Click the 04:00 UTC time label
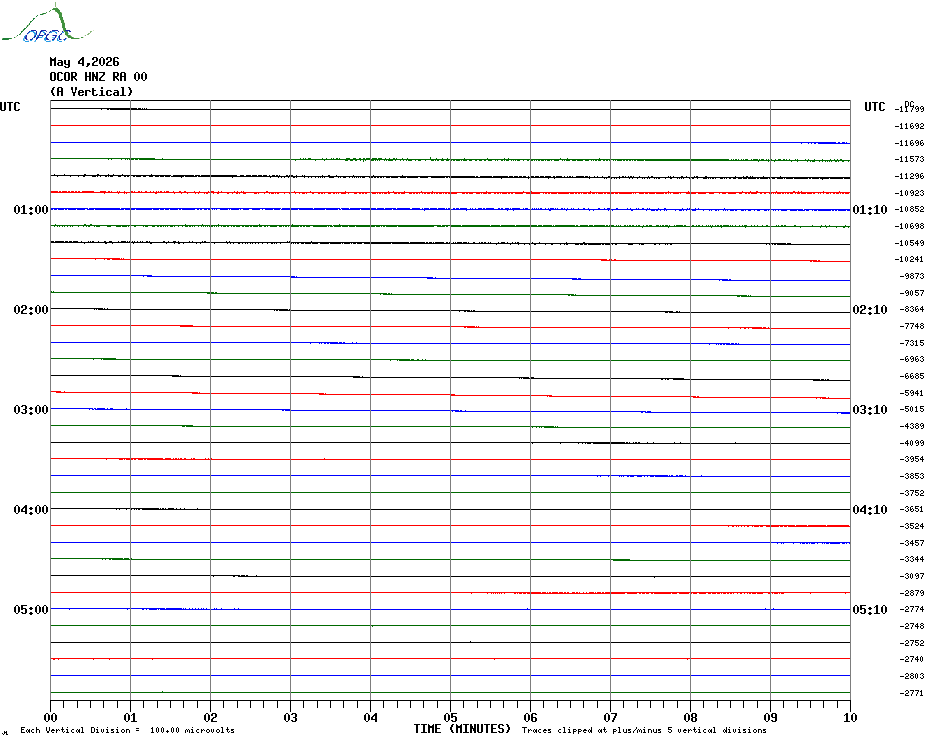The height and width of the screenshot is (744, 930). [x=31, y=510]
